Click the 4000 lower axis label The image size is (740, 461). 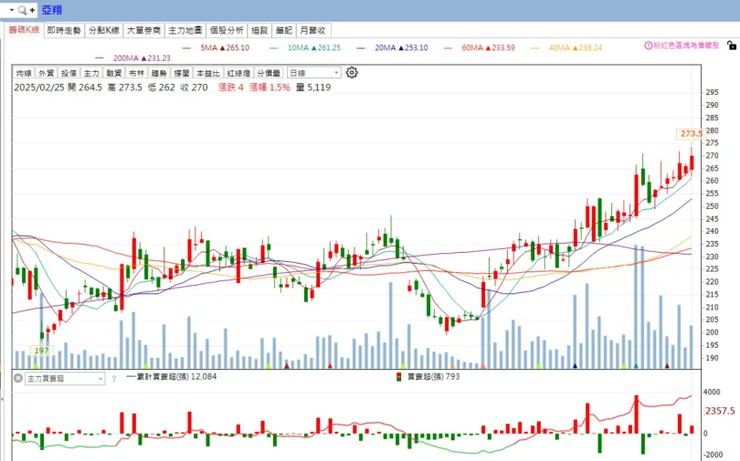click(712, 392)
